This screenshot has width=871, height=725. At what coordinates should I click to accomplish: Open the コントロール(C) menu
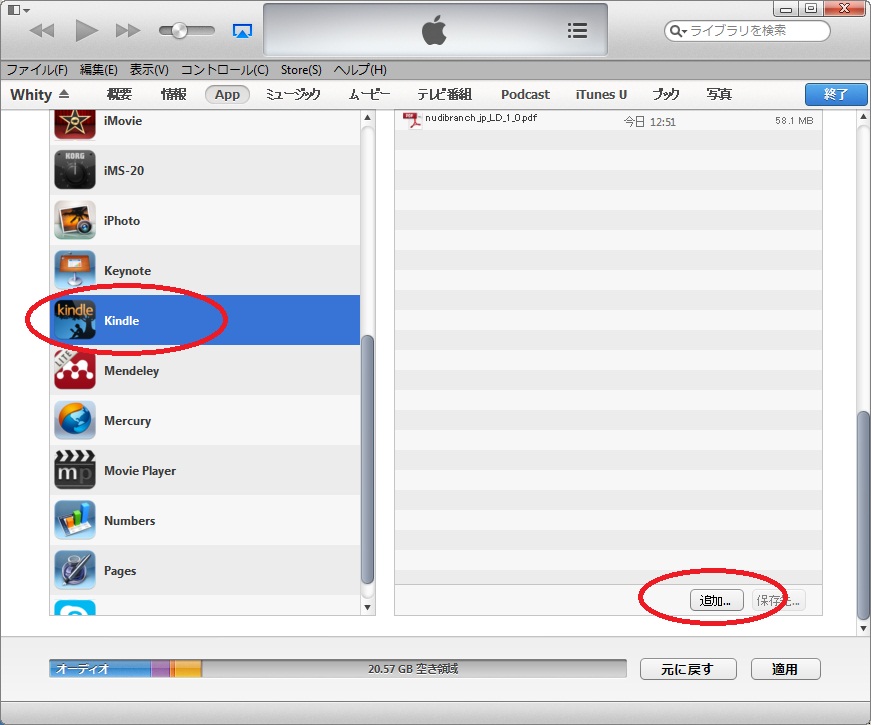[224, 69]
